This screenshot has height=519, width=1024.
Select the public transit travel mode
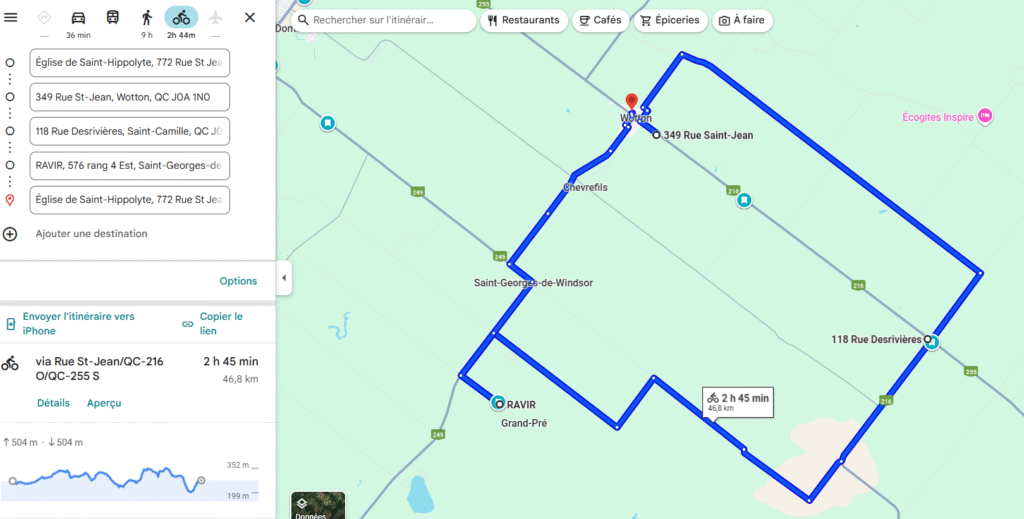[112, 18]
